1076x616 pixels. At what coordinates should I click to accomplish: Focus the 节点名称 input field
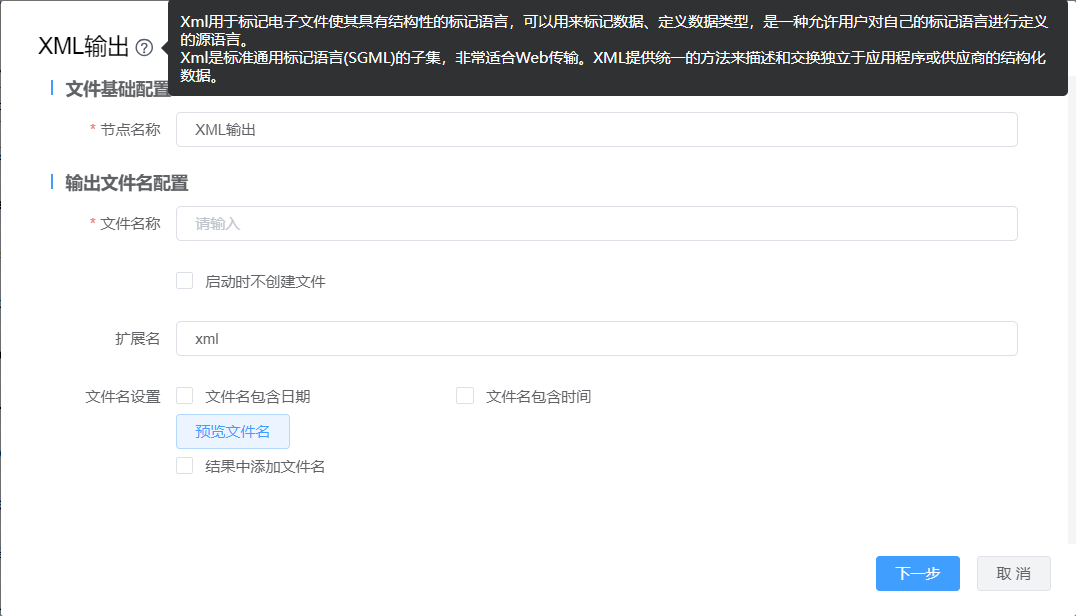point(596,130)
